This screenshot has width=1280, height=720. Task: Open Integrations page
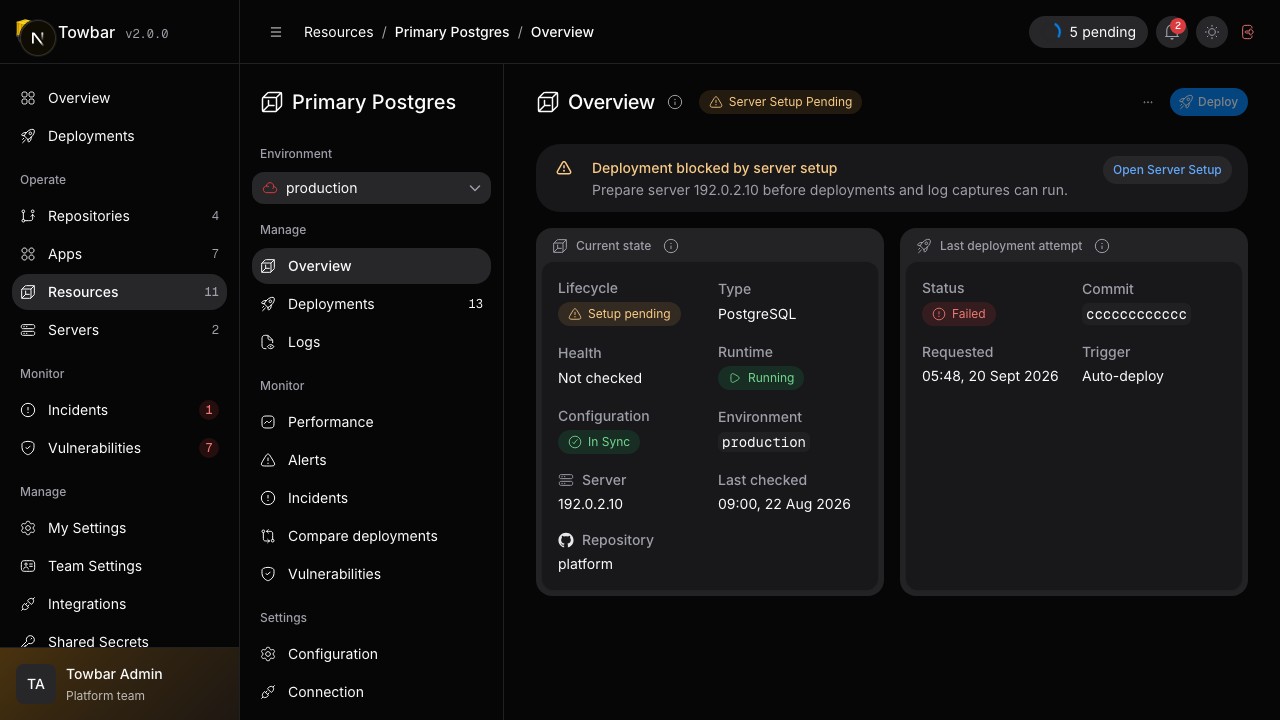pos(119,604)
